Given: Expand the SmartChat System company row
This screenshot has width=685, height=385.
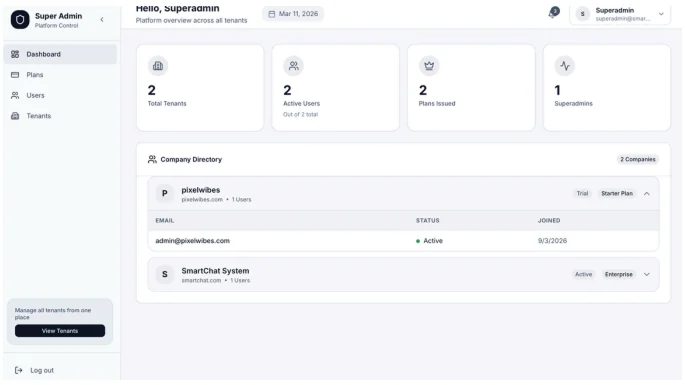Looking at the screenshot, I should click(x=647, y=274).
